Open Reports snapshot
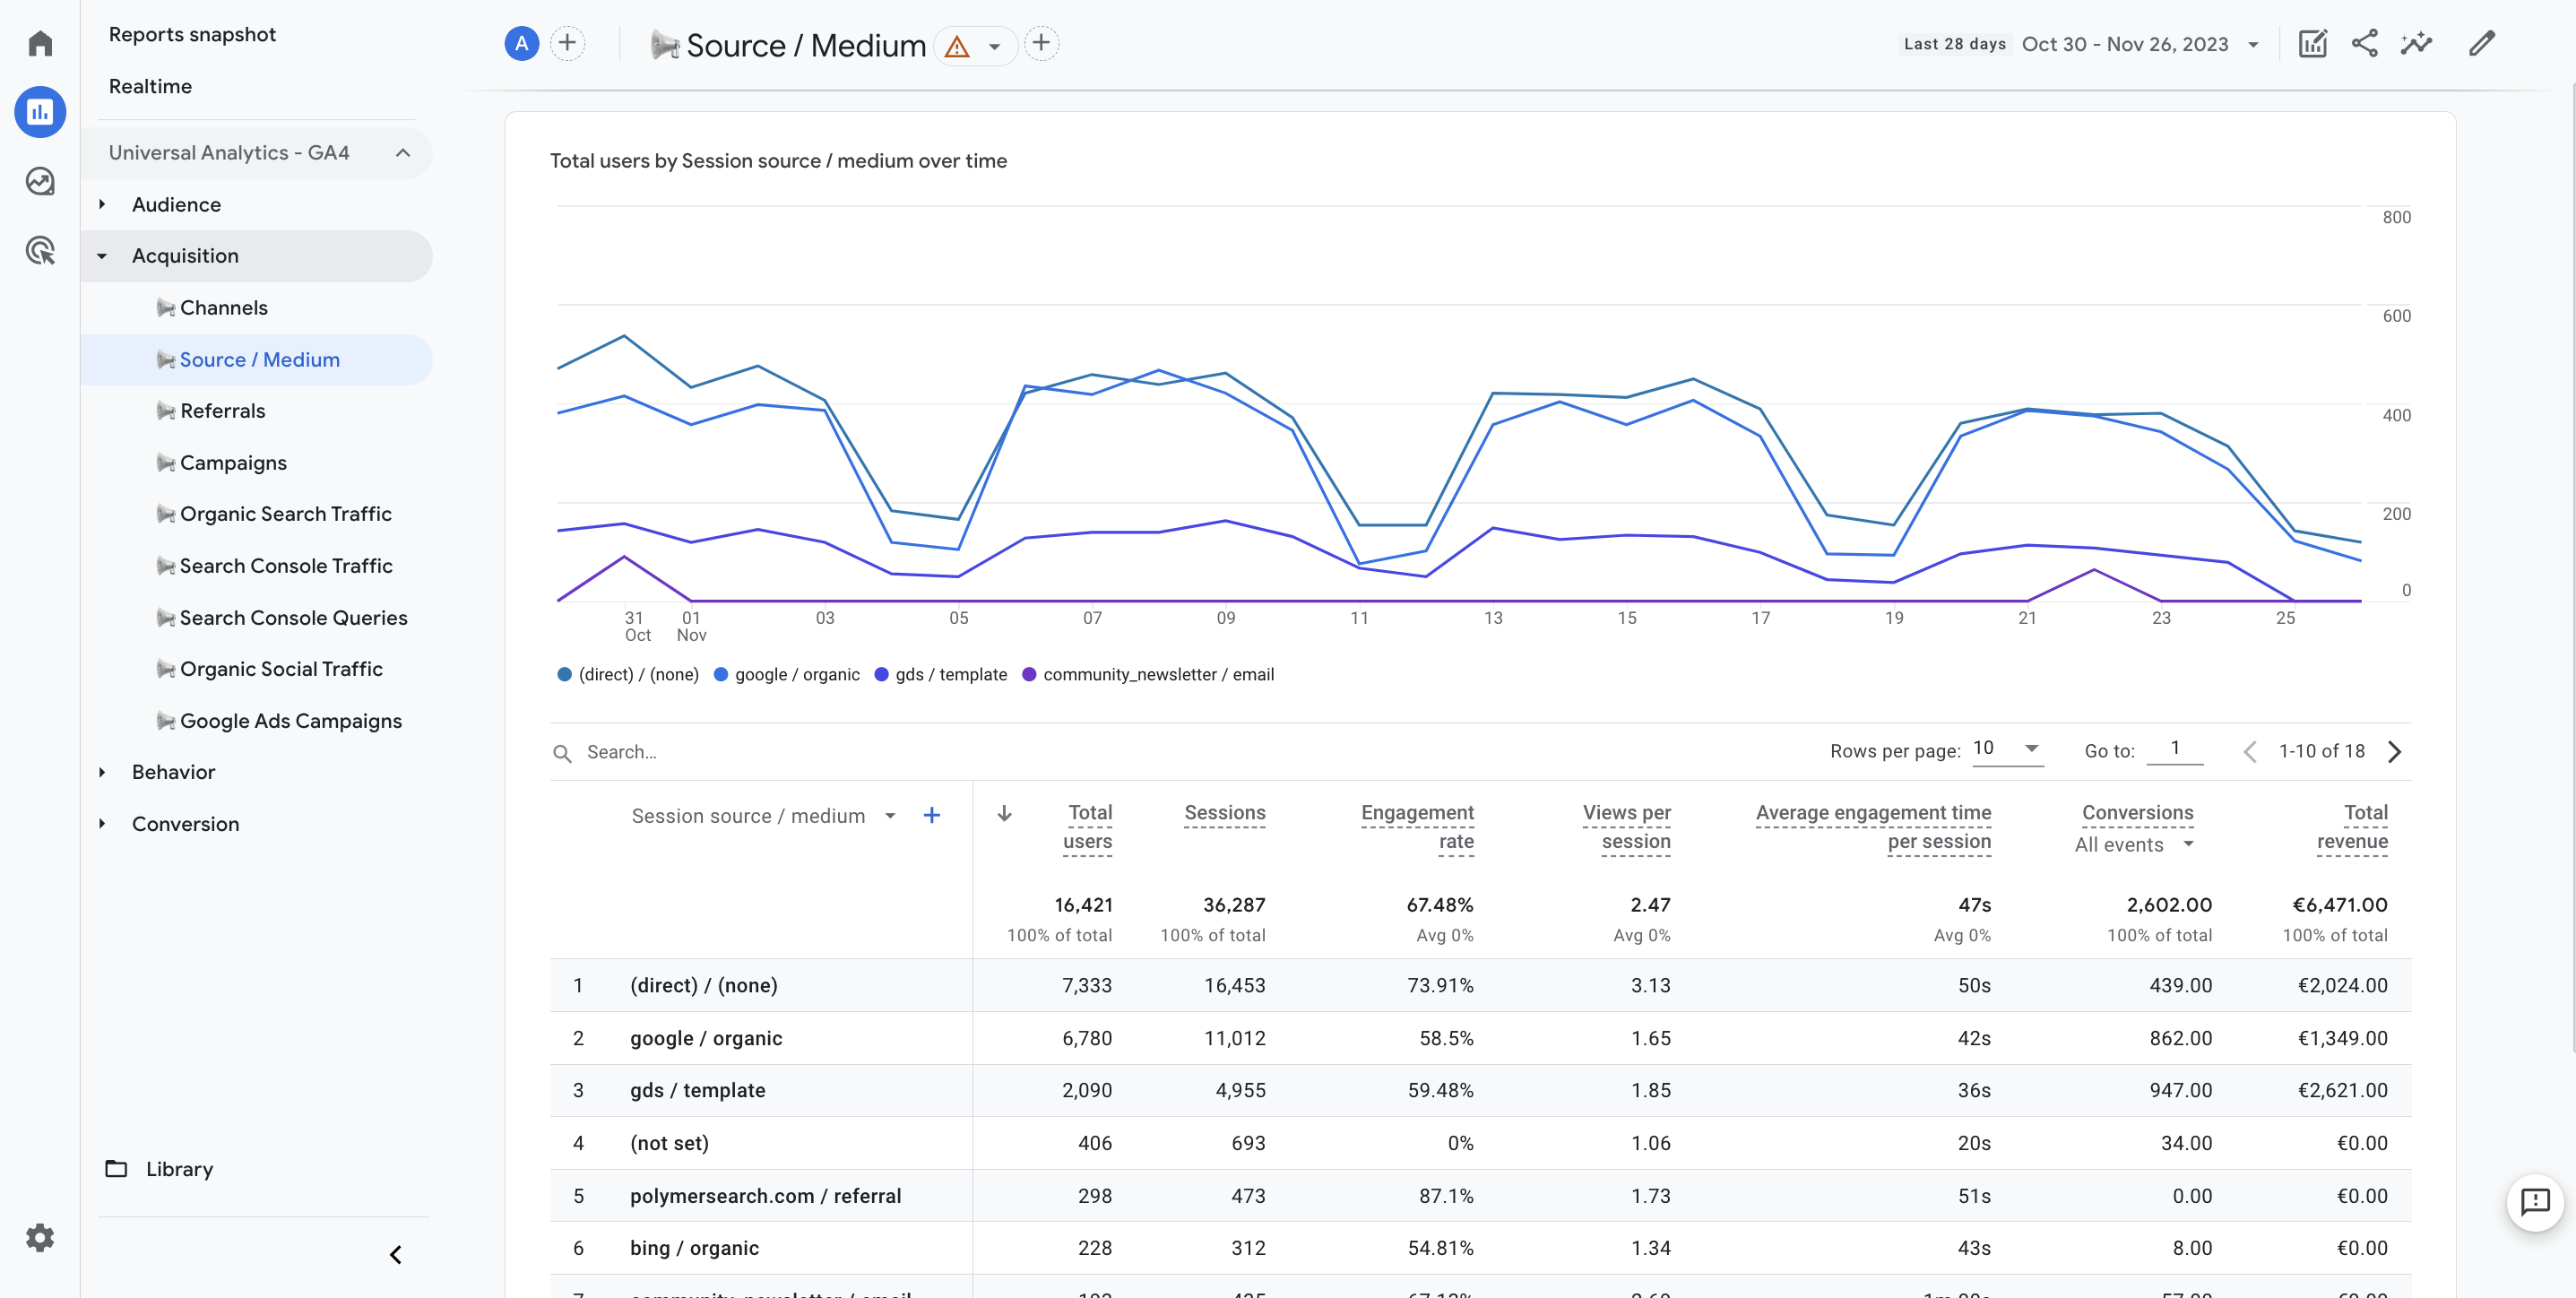The height and width of the screenshot is (1298, 2576). (192, 34)
